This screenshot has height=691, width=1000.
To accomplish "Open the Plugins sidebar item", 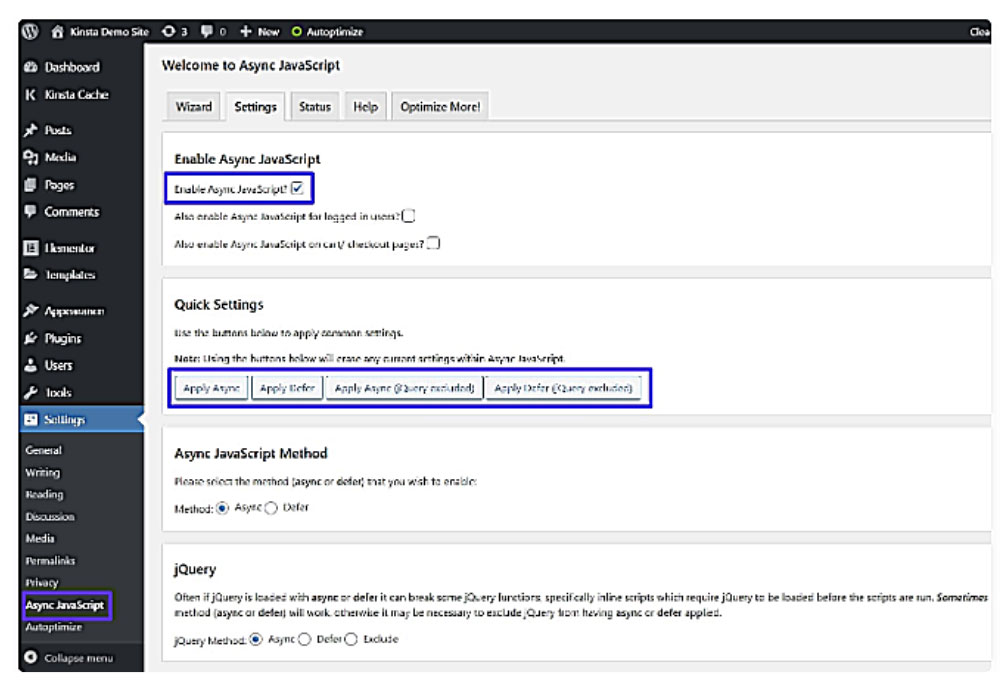I will pos(62,338).
